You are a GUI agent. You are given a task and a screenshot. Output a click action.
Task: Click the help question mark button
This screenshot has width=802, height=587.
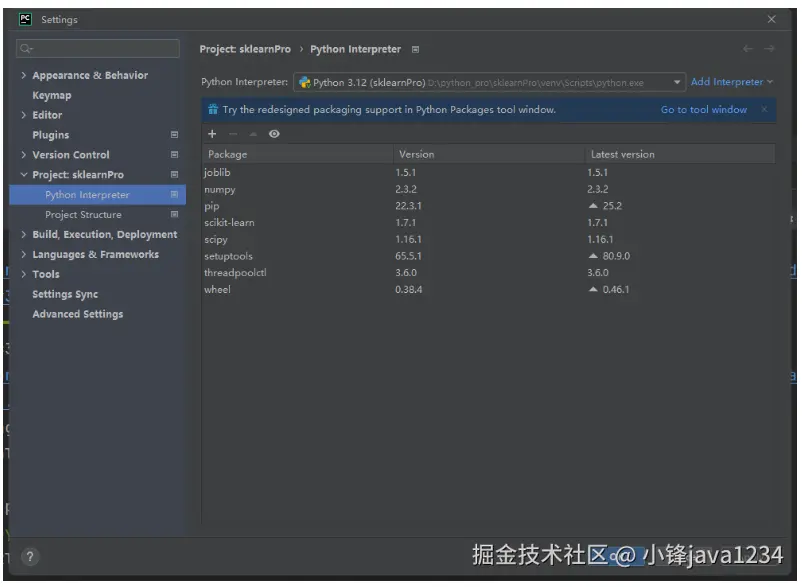[30, 557]
